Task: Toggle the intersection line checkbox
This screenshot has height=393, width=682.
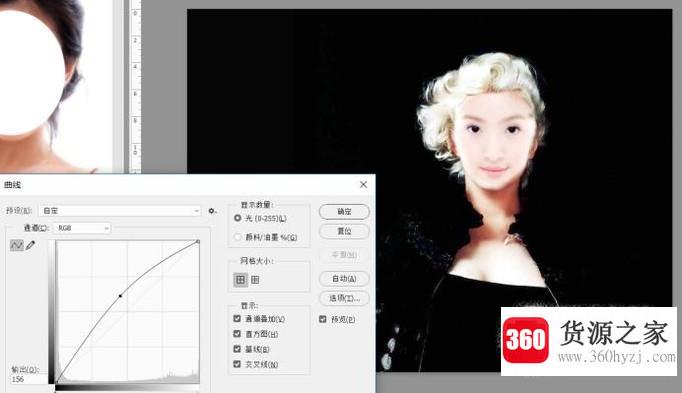Action: [237, 364]
